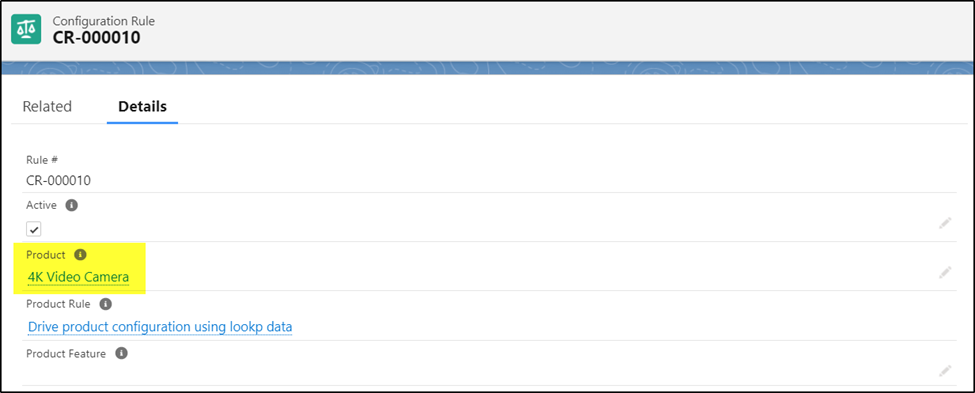Click the Configuration Rule object label

click(104, 21)
